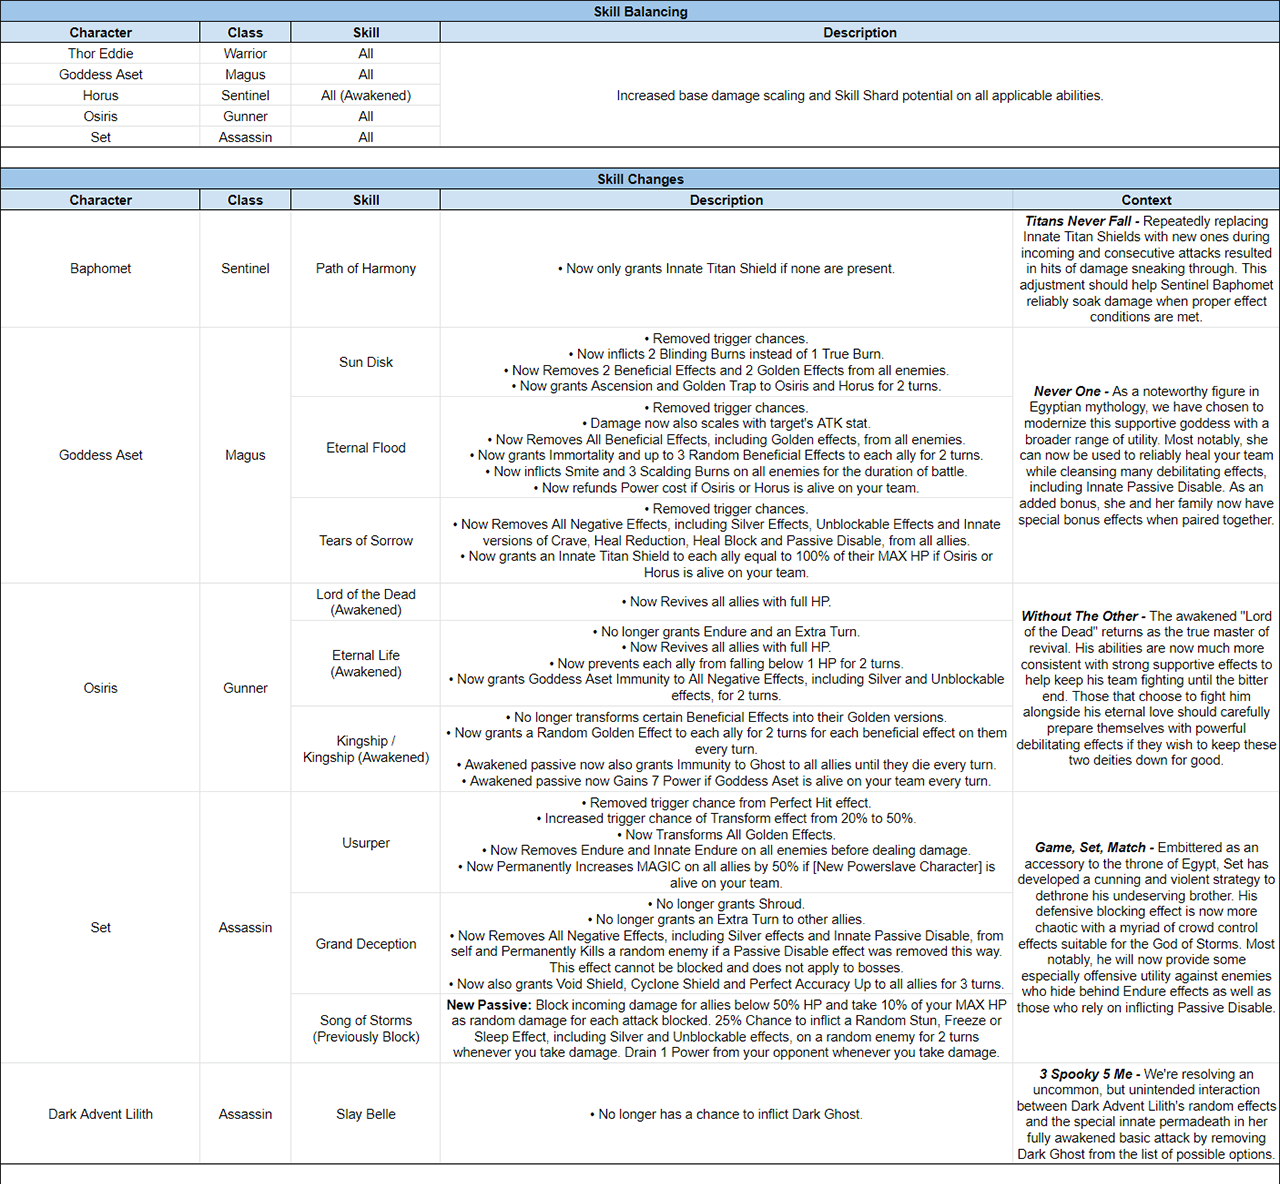Select the Kingship / Kingship (Awakened) cell
The height and width of the screenshot is (1184, 1280).
[365, 749]
